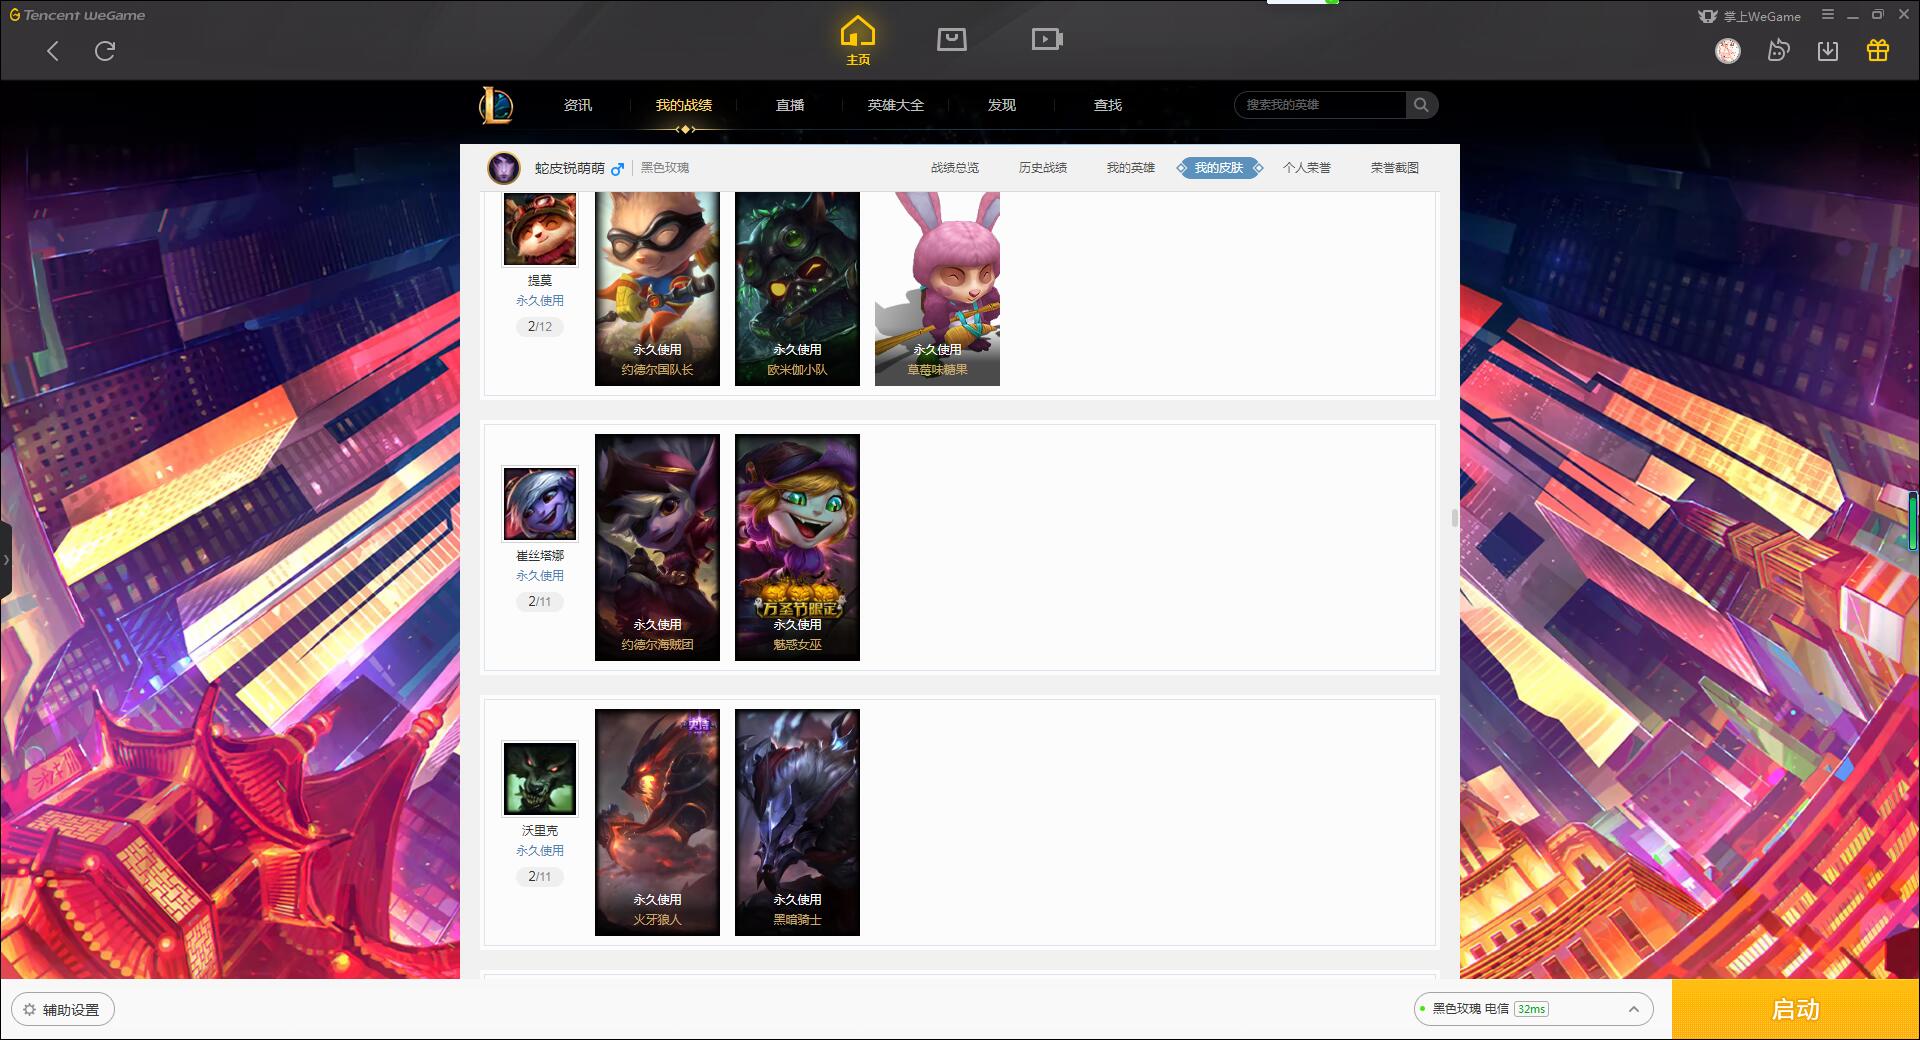Image resolution: width=1920 pixels, height=1040 pixels.
Task: Open the 英雄大全 navigation tab
Action: [x=896, y=105]
